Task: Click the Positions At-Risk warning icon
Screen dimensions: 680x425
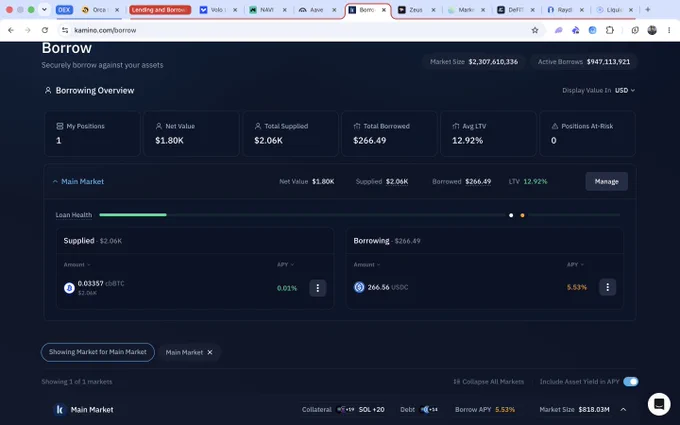Action: tap(555, 126)
